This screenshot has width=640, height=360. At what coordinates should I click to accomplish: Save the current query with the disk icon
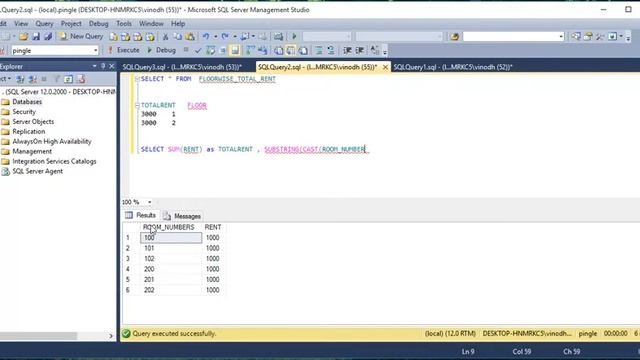click(x=36, y=37)
